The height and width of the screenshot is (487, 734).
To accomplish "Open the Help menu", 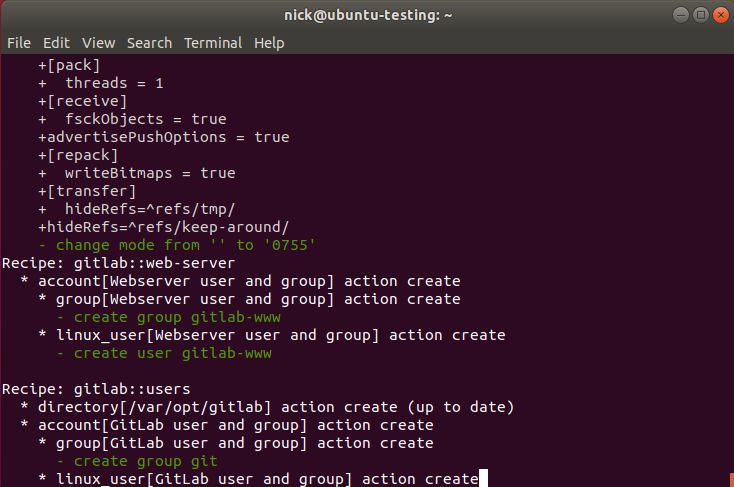I will coord(269,43).
